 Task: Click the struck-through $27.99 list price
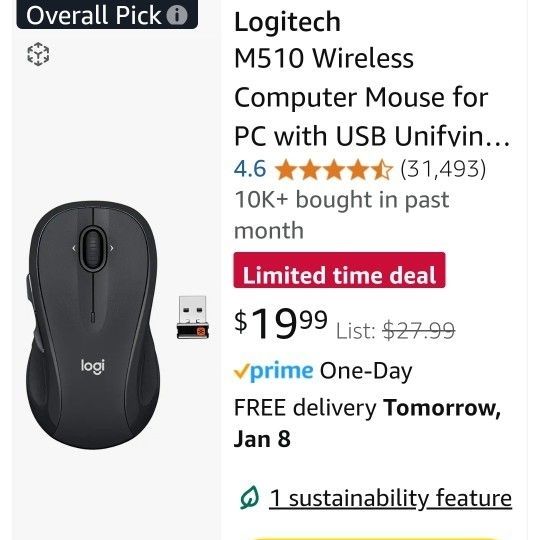pyautogui.click(x=419, y=331)
